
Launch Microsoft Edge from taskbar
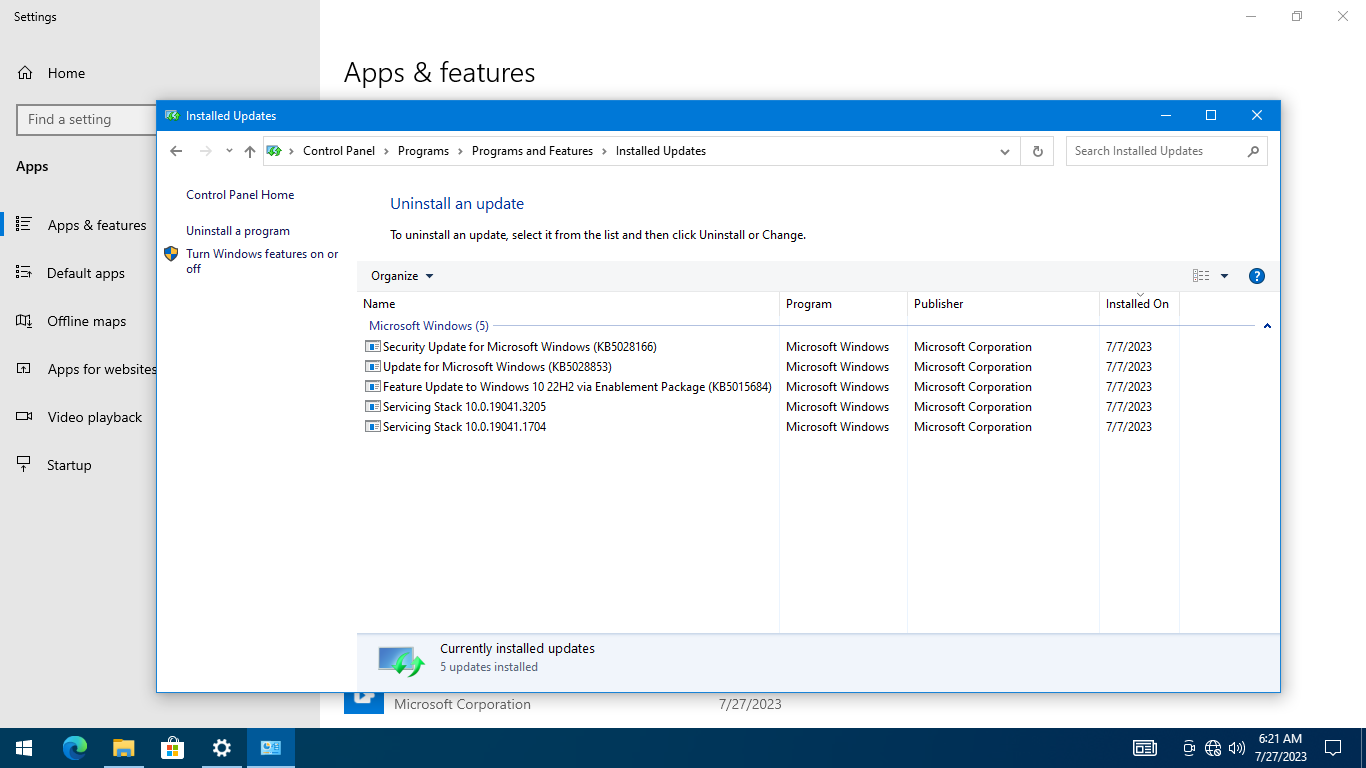pos(75,748)
